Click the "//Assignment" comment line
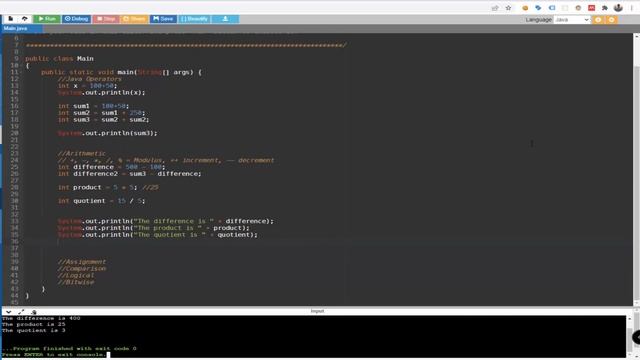 (x=82, y=262)
